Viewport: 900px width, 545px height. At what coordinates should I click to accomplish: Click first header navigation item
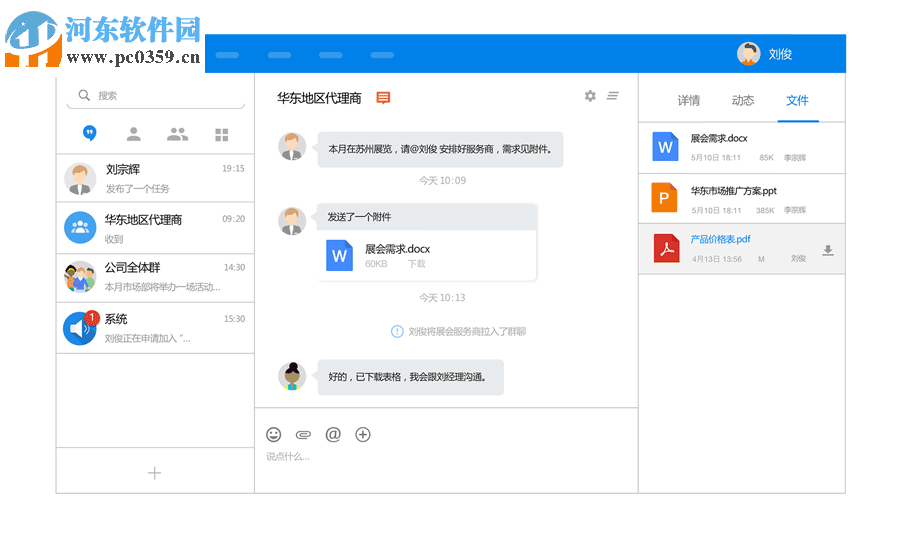tap(227, 55)
